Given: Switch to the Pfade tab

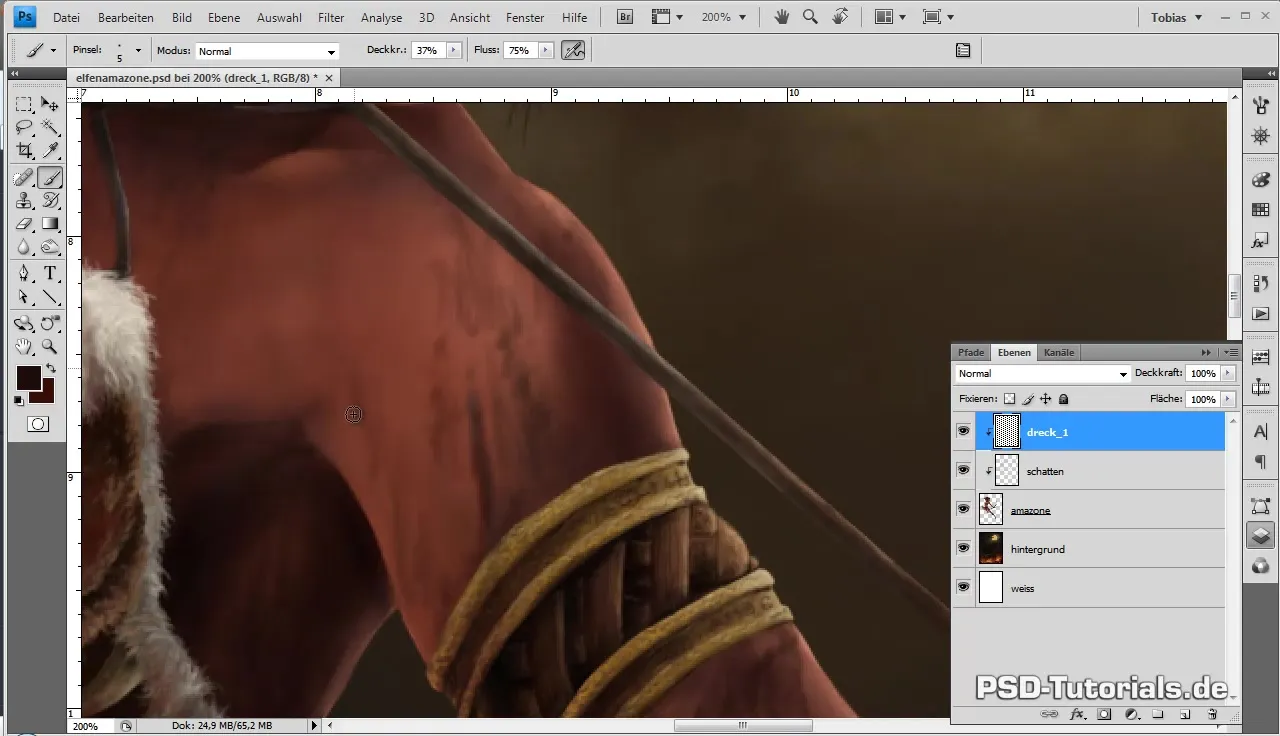Looking at the screenshot, I should click(971, 352).
